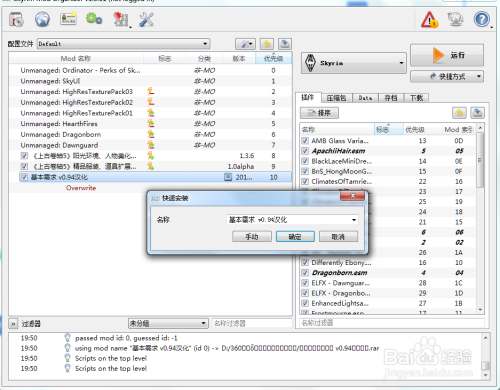Click the flag icon in the HearthFires row
The width and height of the screenshot is (500, 390).
151,124
